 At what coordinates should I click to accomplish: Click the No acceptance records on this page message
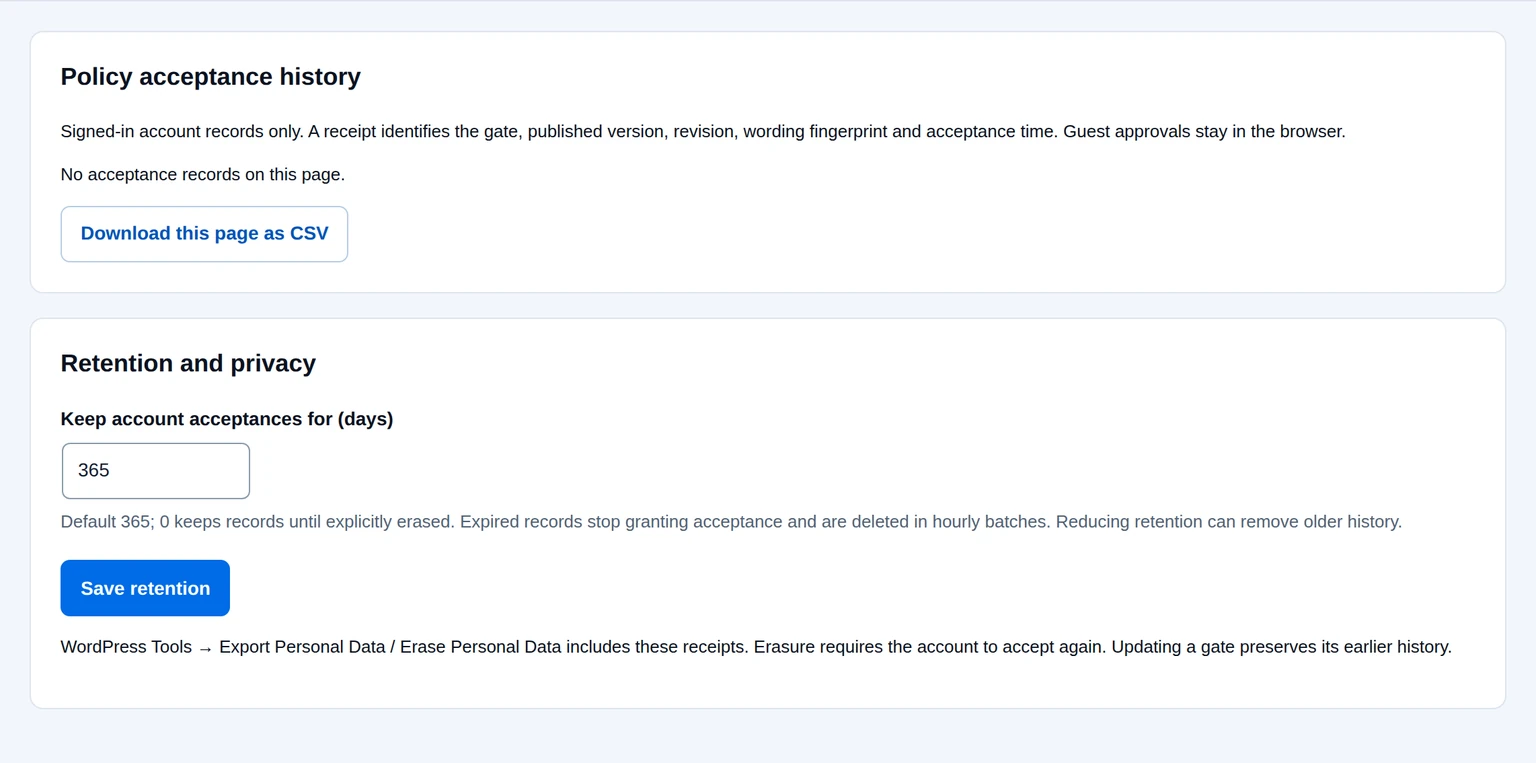click(203, 174)
